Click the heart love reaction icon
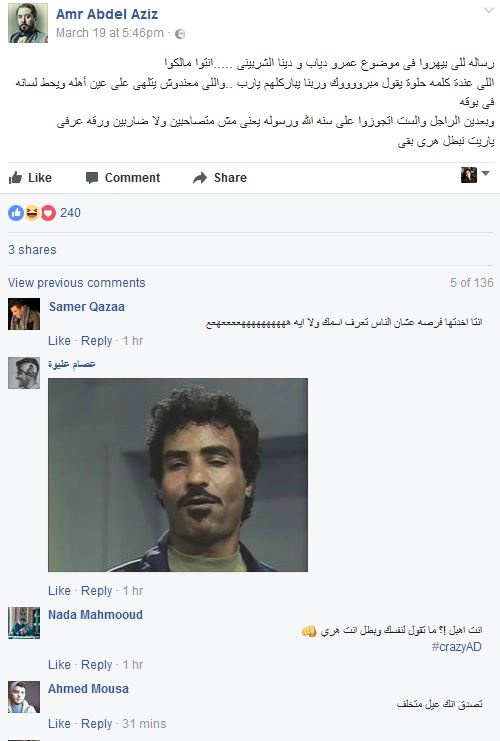 point(48,213)
